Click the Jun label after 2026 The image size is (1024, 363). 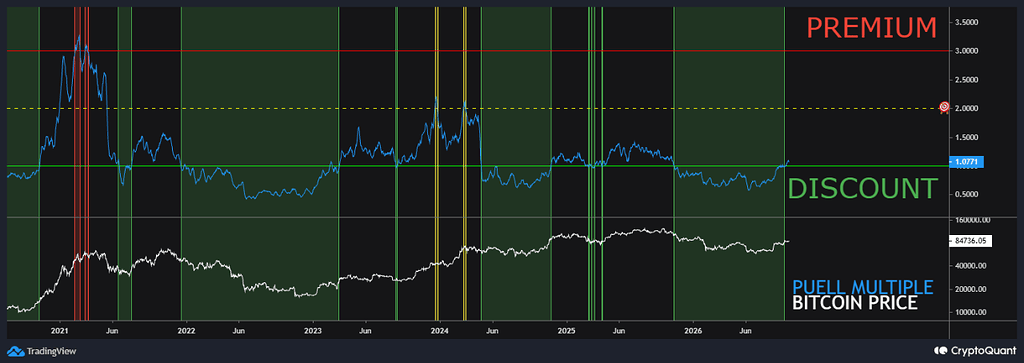tap(745, 331)
